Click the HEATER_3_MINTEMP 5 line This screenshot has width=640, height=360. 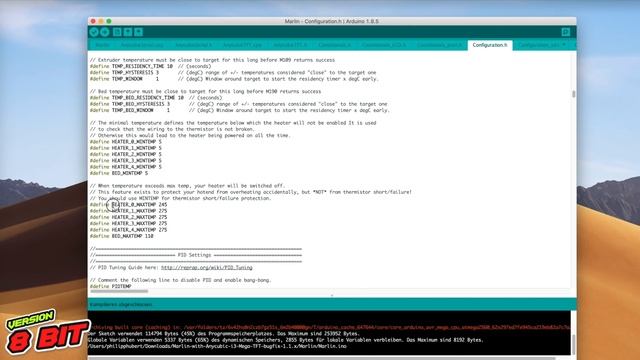pos(126,161)
